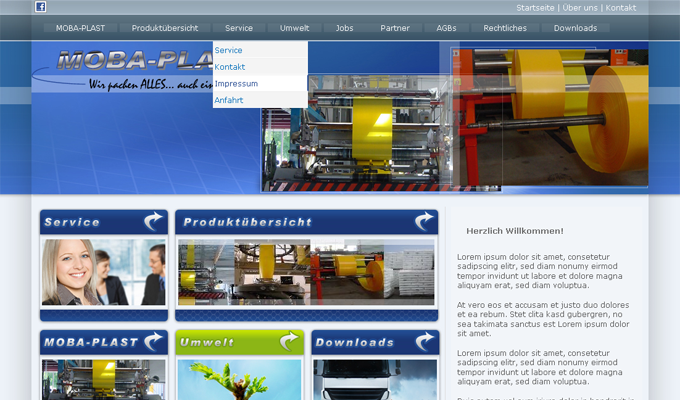
Task: Click the arrow icon on the Umwelt card
Action: 289,341
